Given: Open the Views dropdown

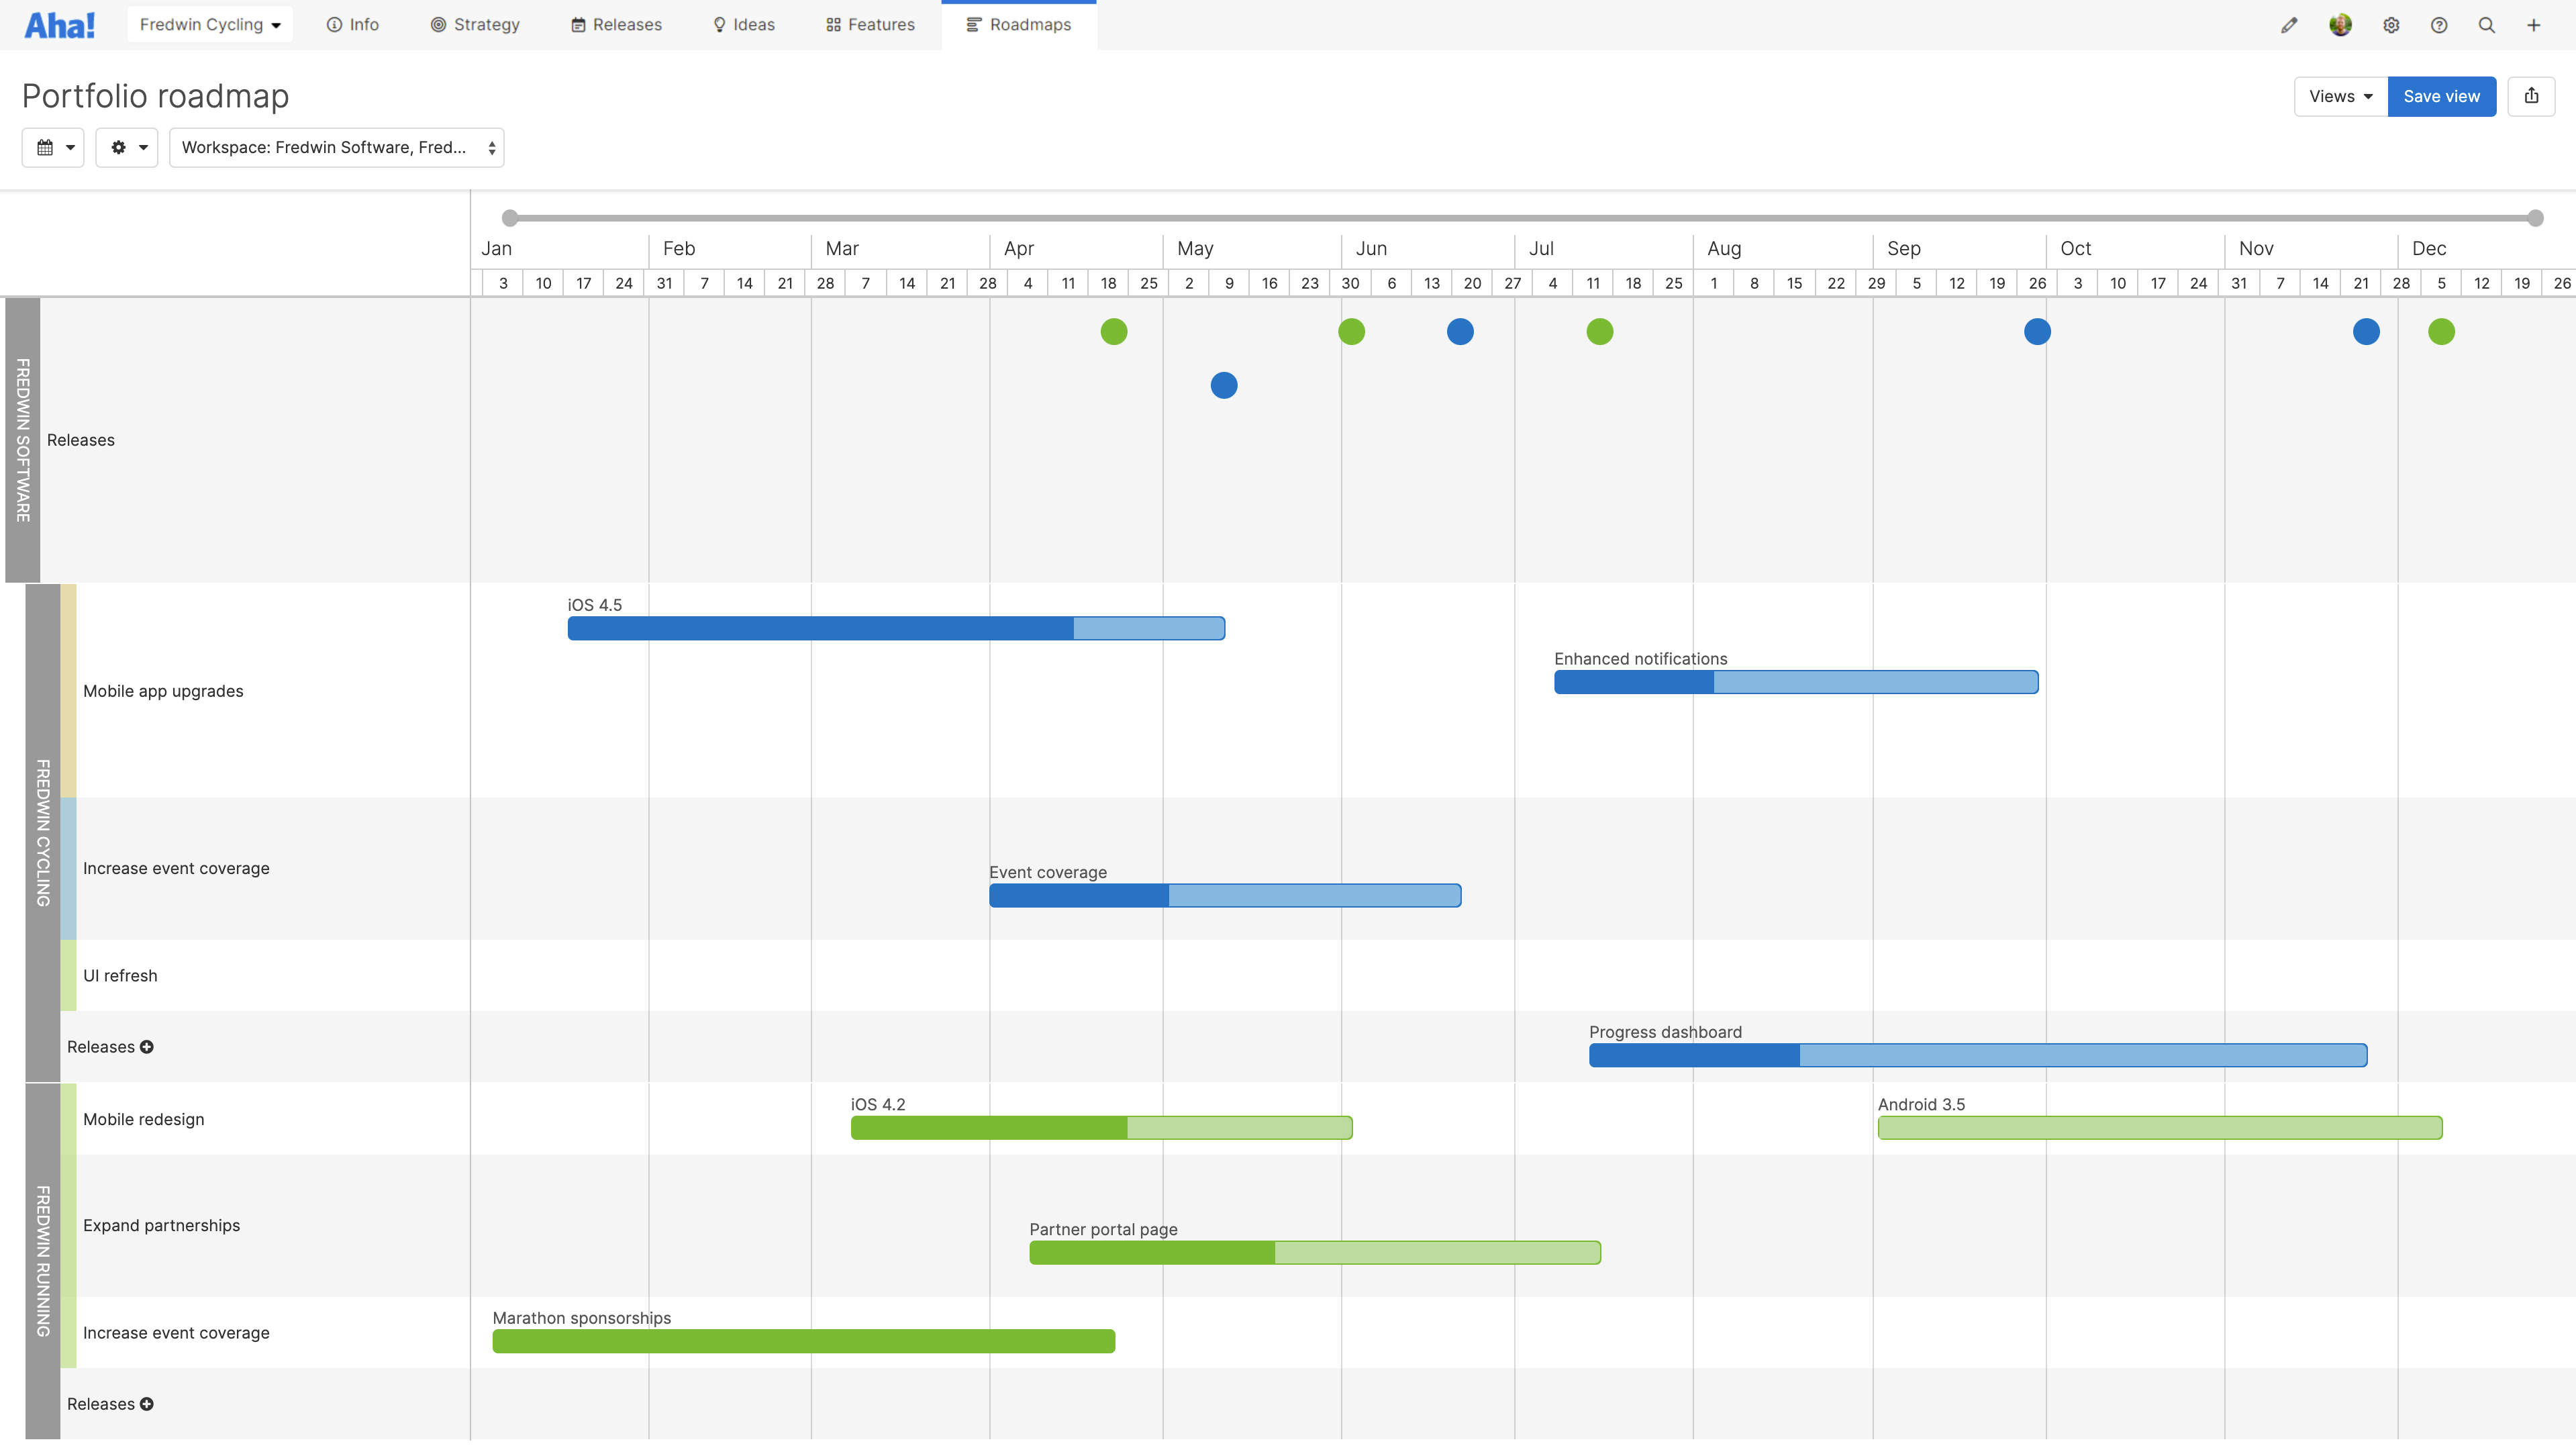Looking at the screenshot, I should point(2339,96).
